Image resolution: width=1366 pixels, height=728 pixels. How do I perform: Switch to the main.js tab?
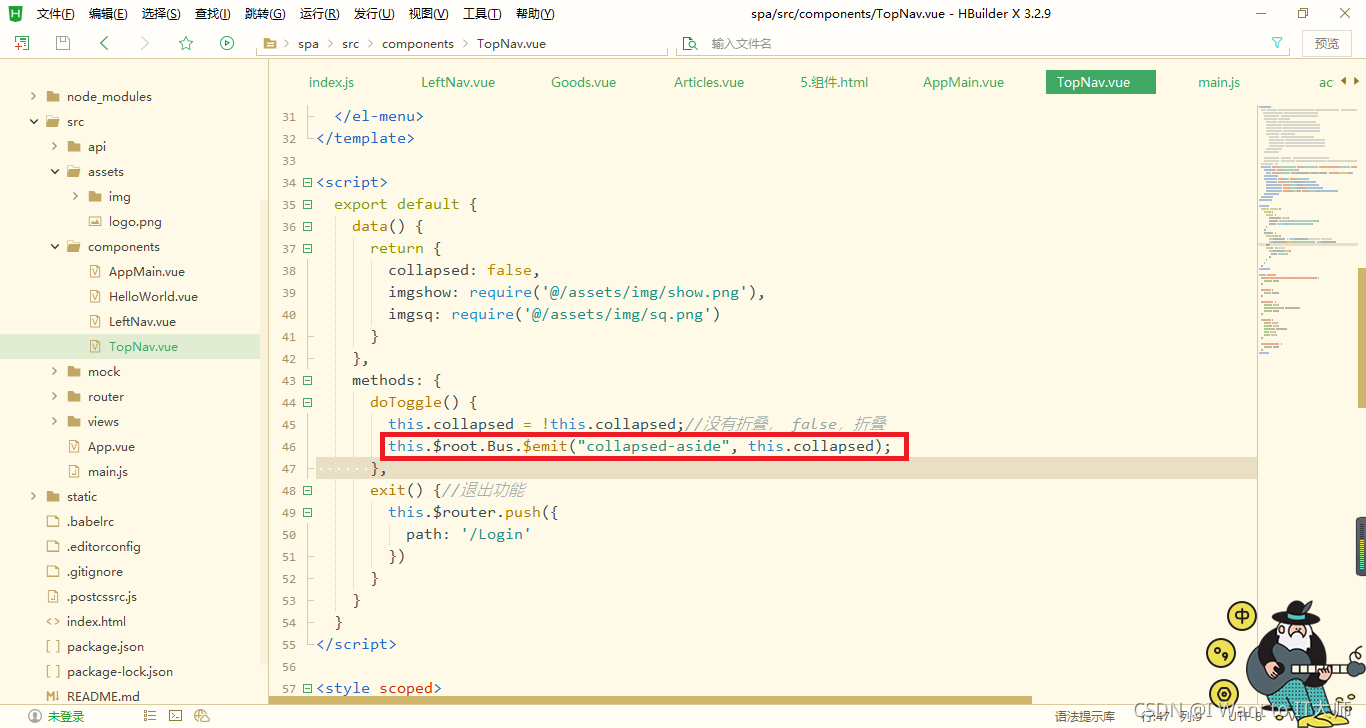point(1219,82)
